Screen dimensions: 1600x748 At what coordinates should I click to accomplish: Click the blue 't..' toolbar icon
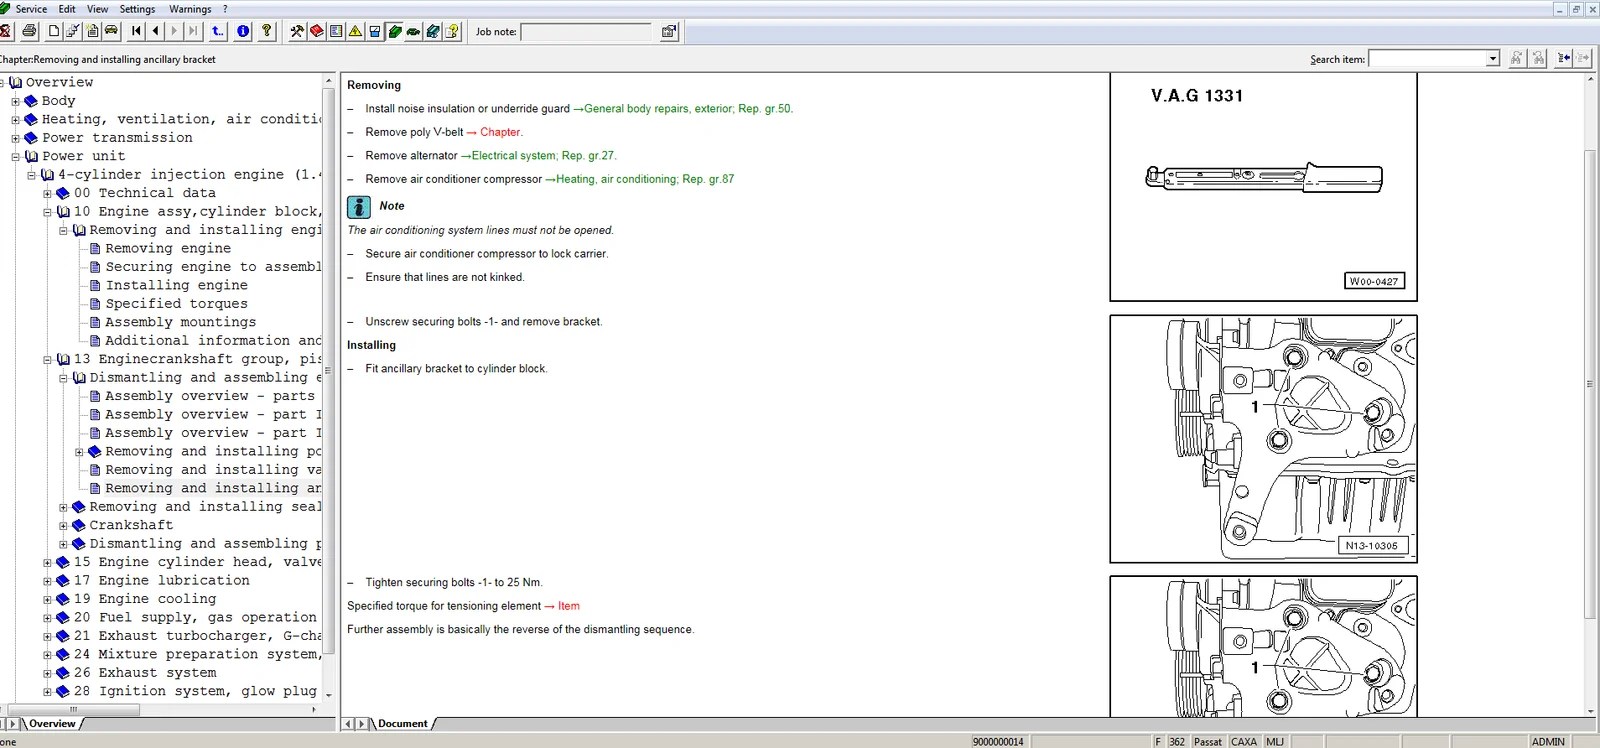217,31
